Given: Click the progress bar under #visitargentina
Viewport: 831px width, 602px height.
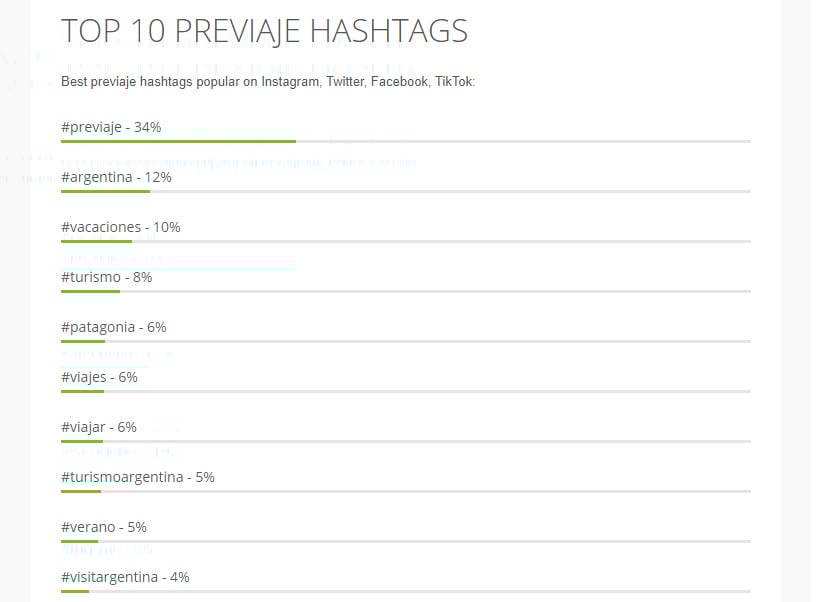Looking at the screenshot, I should coord(406,591).
